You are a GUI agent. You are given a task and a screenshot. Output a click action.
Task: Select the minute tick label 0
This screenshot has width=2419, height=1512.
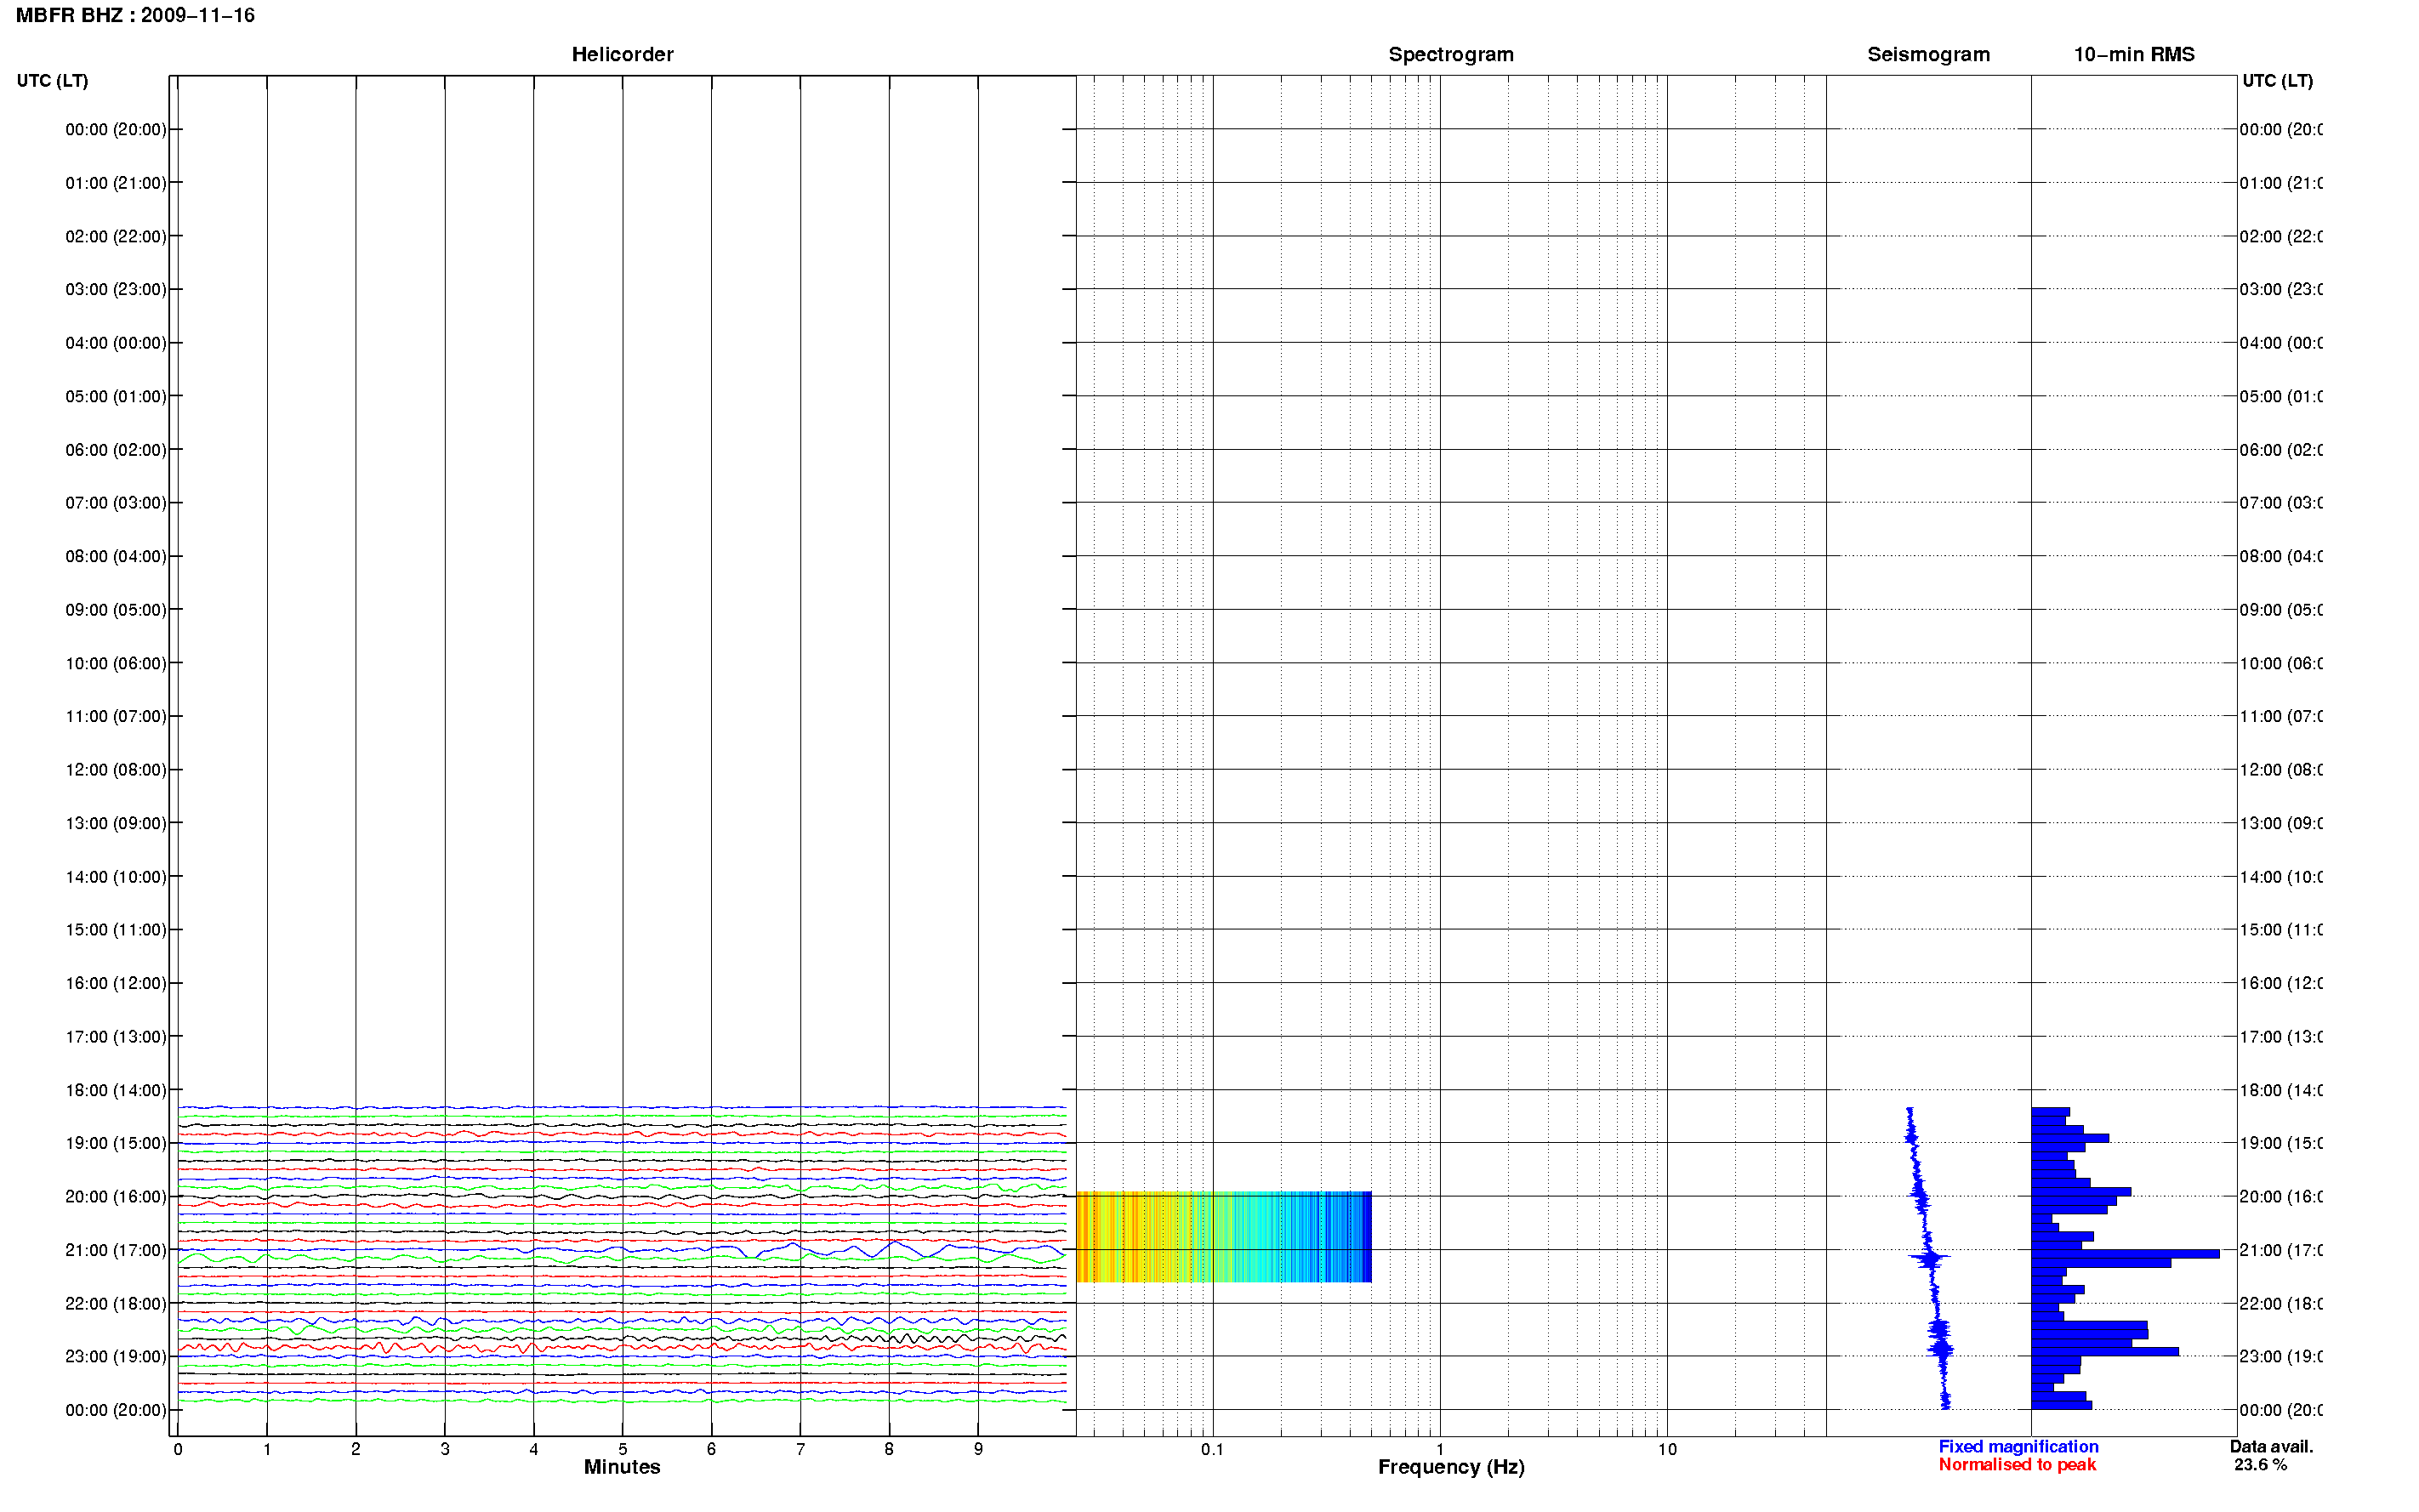(x=178, y=1449)
